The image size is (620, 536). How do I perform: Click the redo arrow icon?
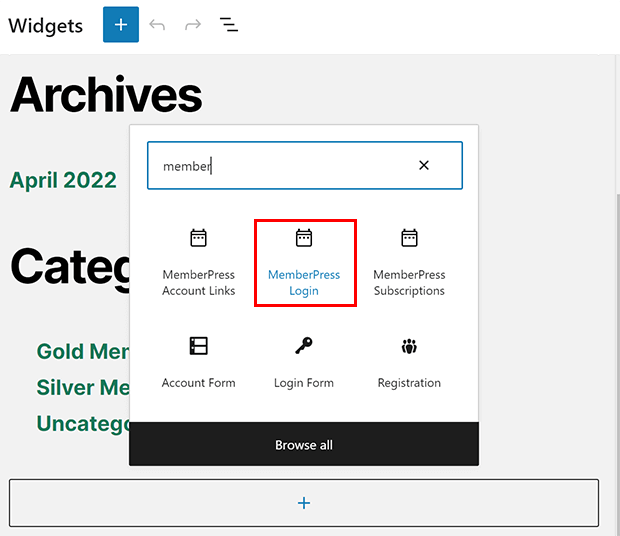pos(193,25)
